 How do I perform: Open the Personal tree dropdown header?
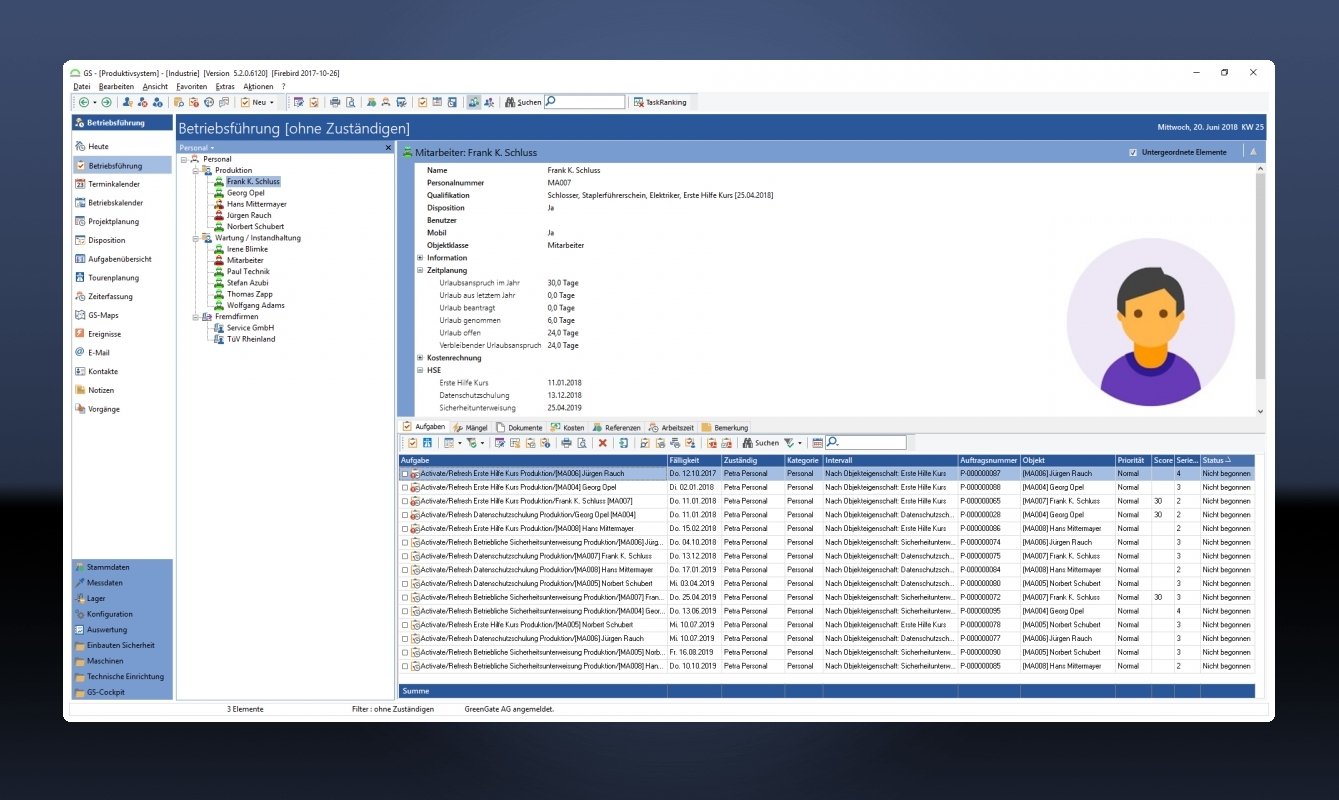tap(197, 147)
